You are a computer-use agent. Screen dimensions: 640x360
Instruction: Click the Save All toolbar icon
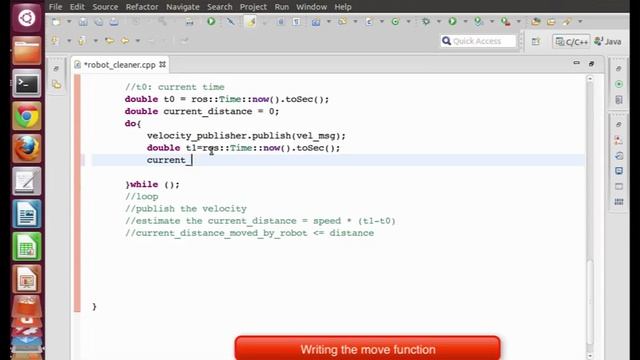(x=99, y=22)
